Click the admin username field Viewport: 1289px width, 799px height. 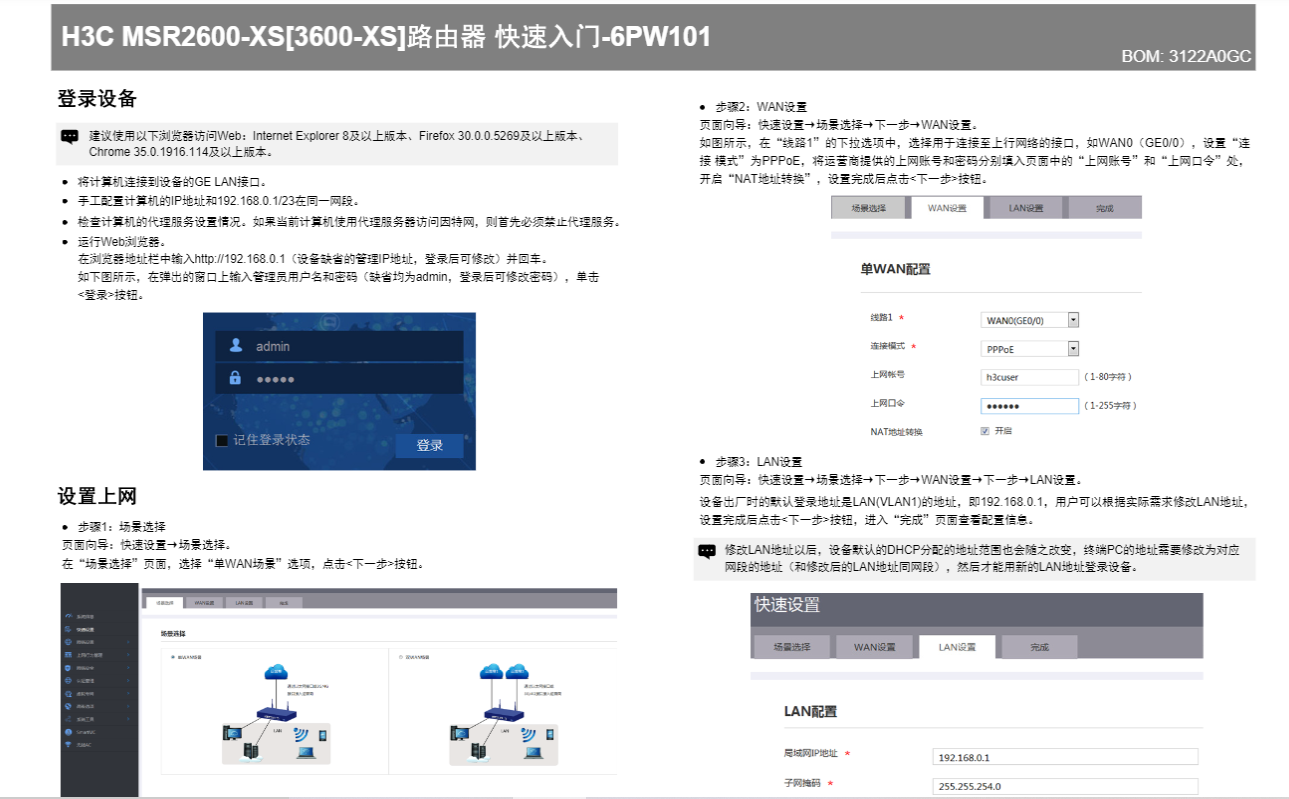click(339, 346)
